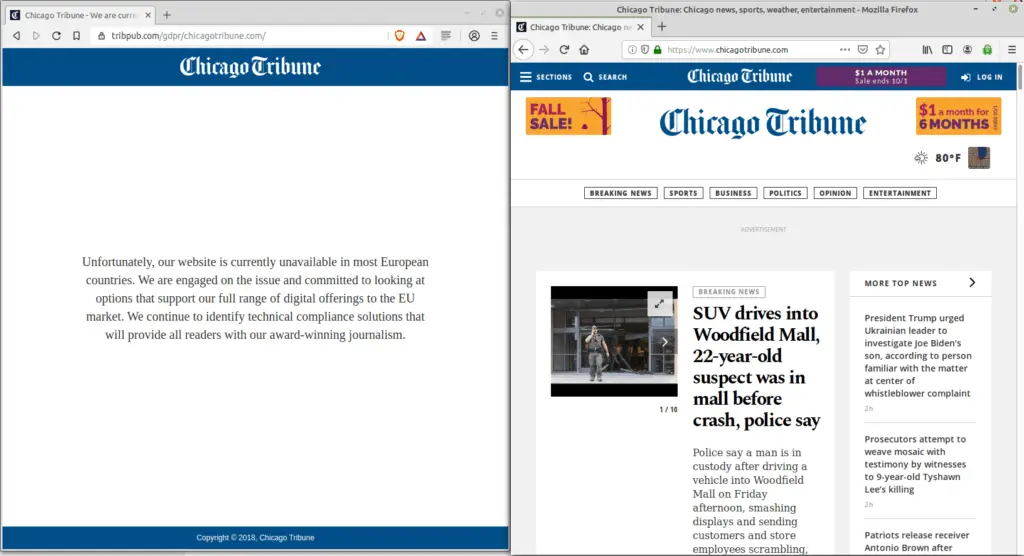Open the Tyshawn Lee prosecutors story
This screenshot has height=556, width=1024.
coord(915,464)
